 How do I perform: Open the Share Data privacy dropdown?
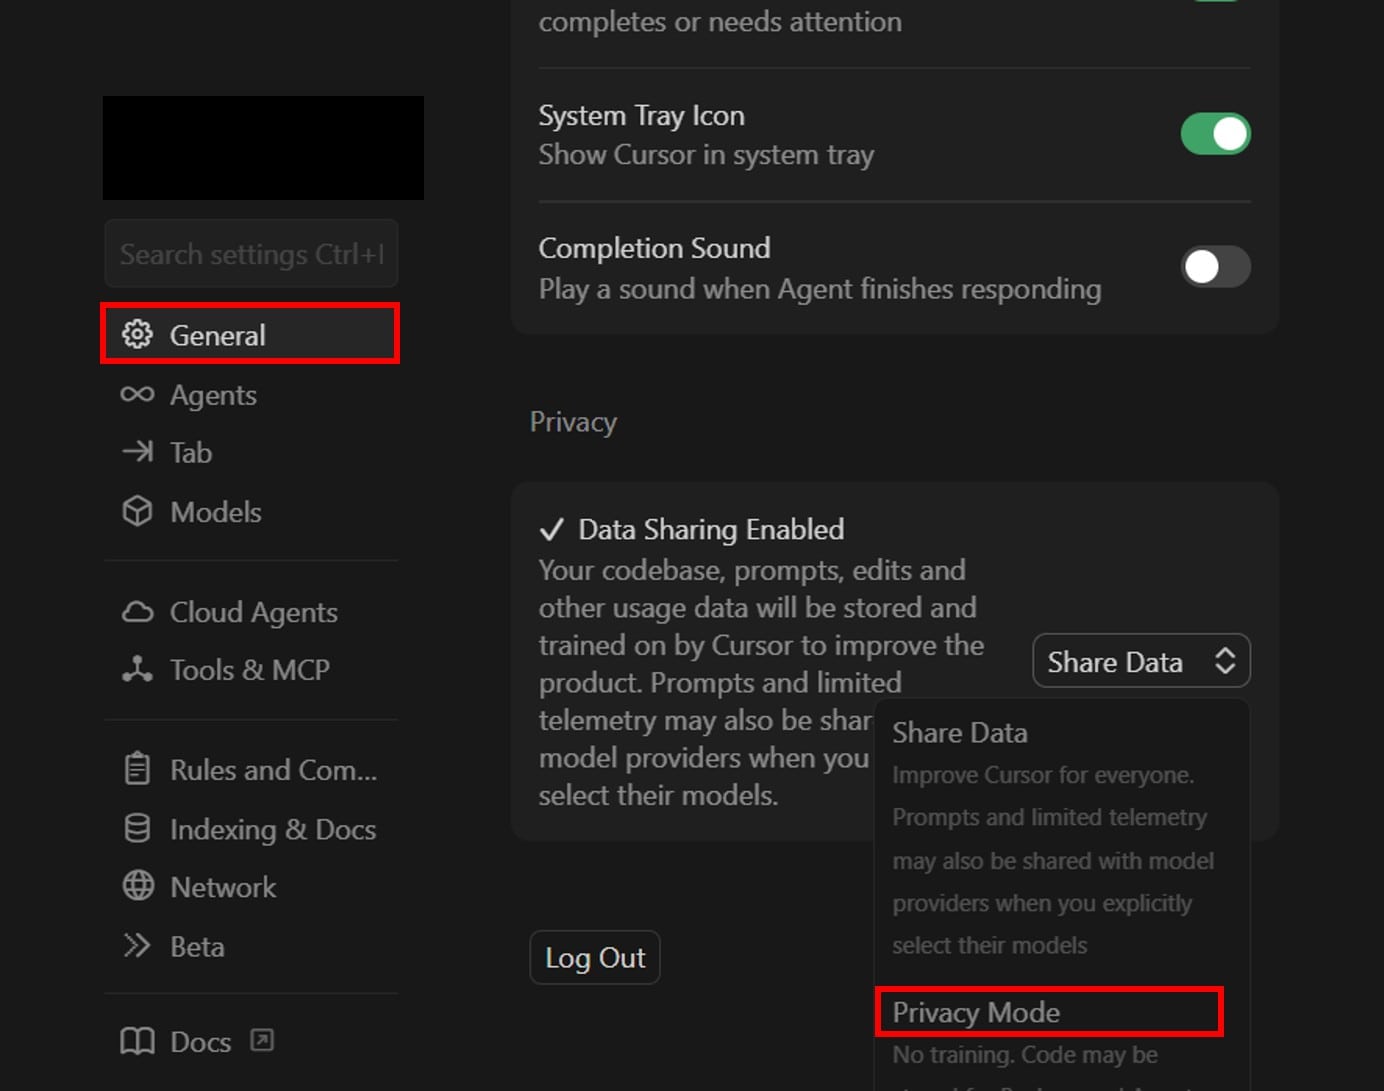(1140, 661)
